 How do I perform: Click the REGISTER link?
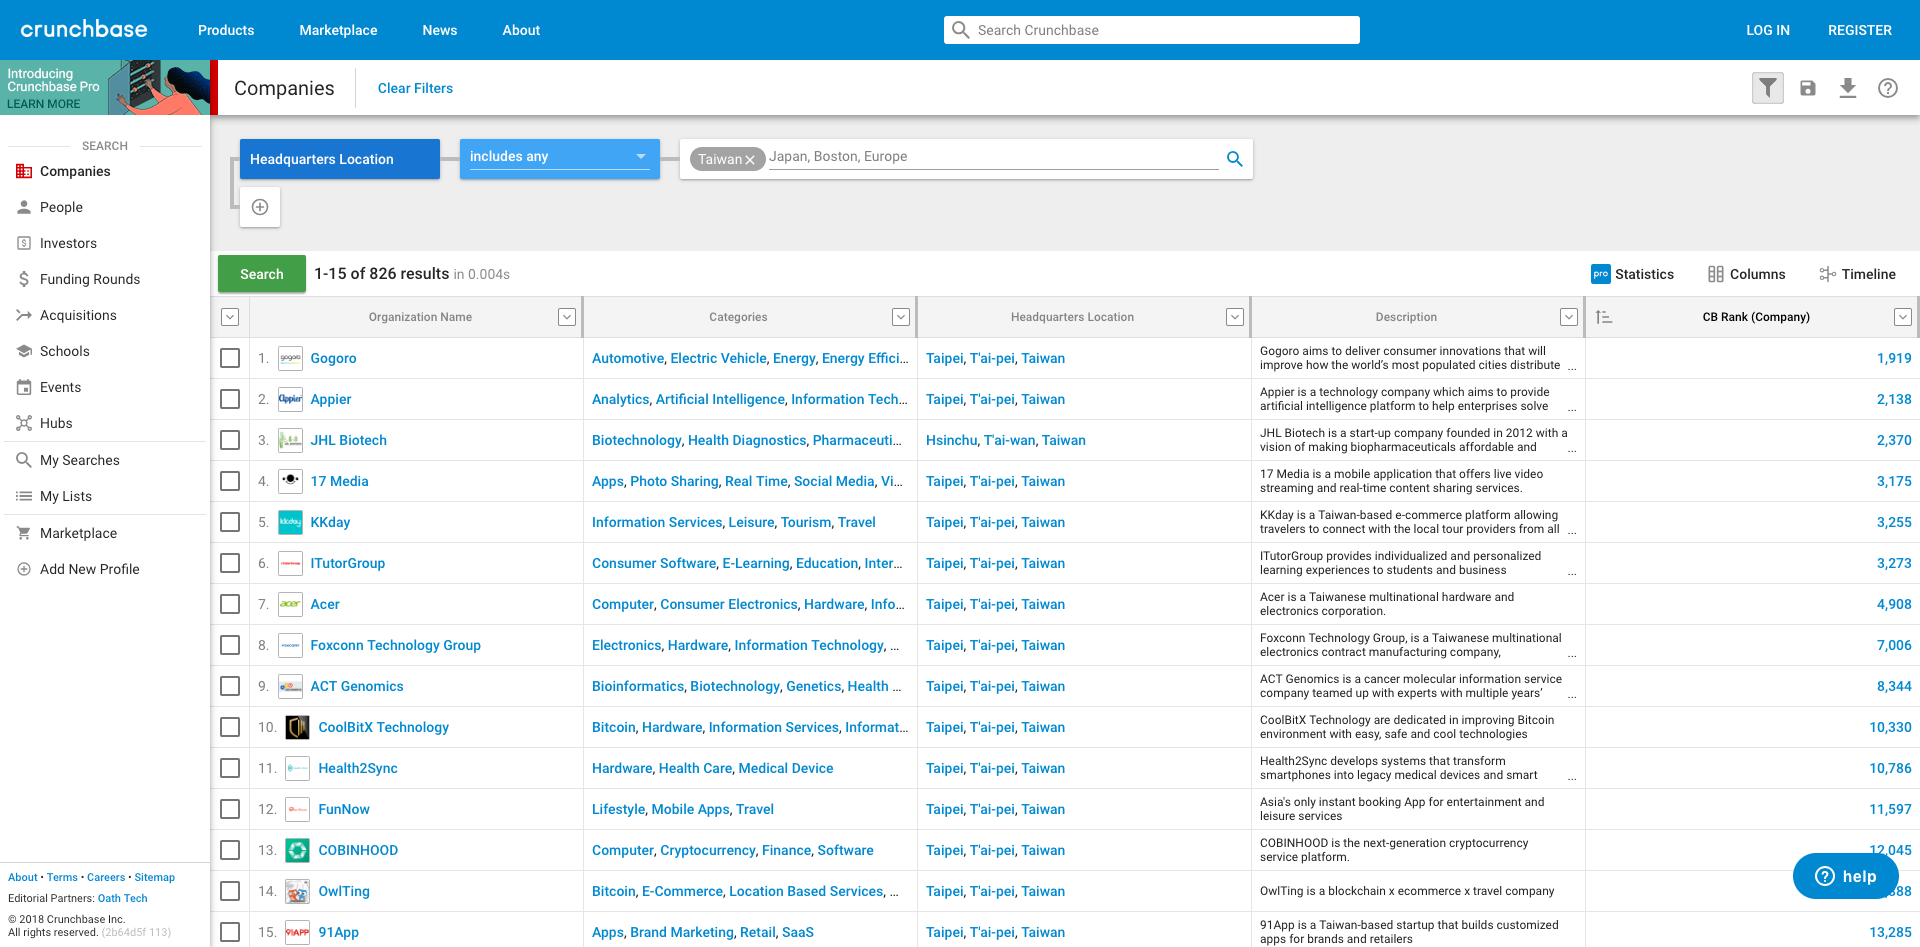click(x=1860, y=30)
